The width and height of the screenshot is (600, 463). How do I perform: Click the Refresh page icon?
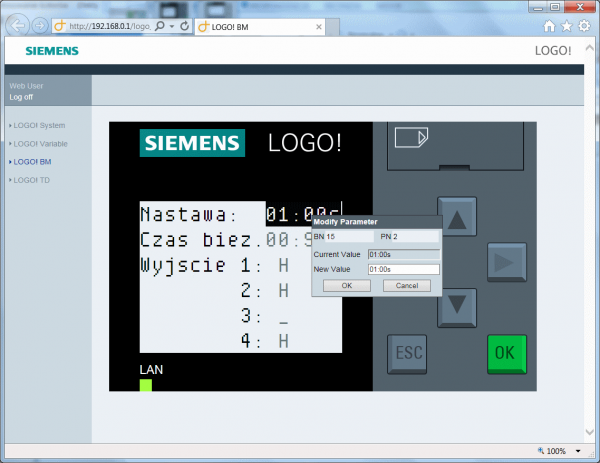[184, 26]
